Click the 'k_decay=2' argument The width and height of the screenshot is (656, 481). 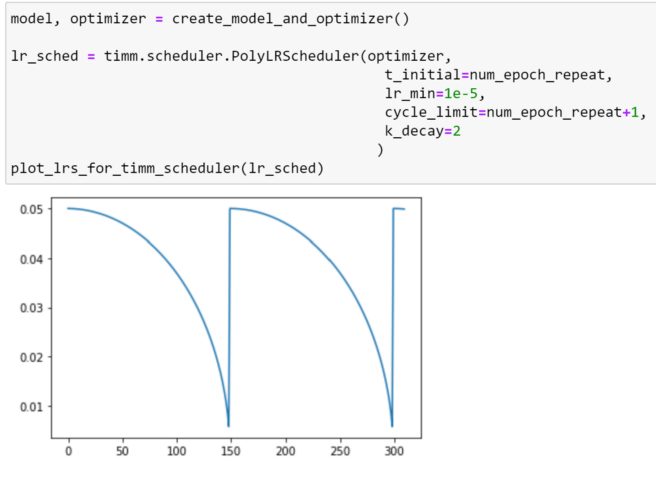[x=423, y=131]
